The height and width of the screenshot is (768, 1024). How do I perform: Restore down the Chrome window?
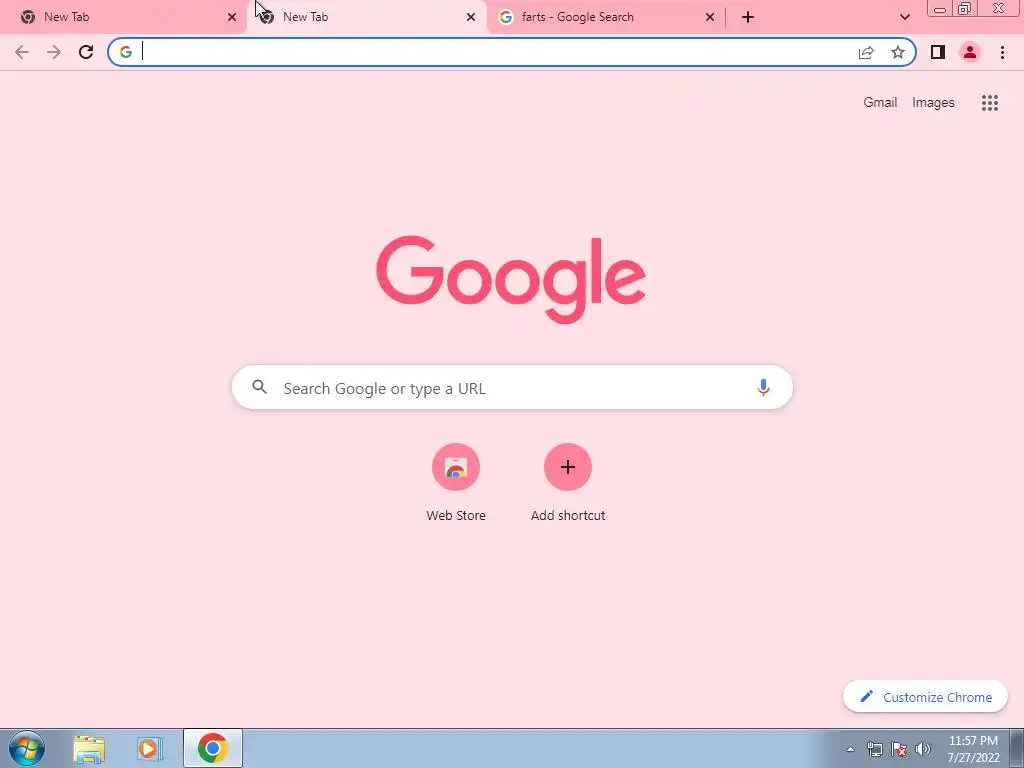965,9
